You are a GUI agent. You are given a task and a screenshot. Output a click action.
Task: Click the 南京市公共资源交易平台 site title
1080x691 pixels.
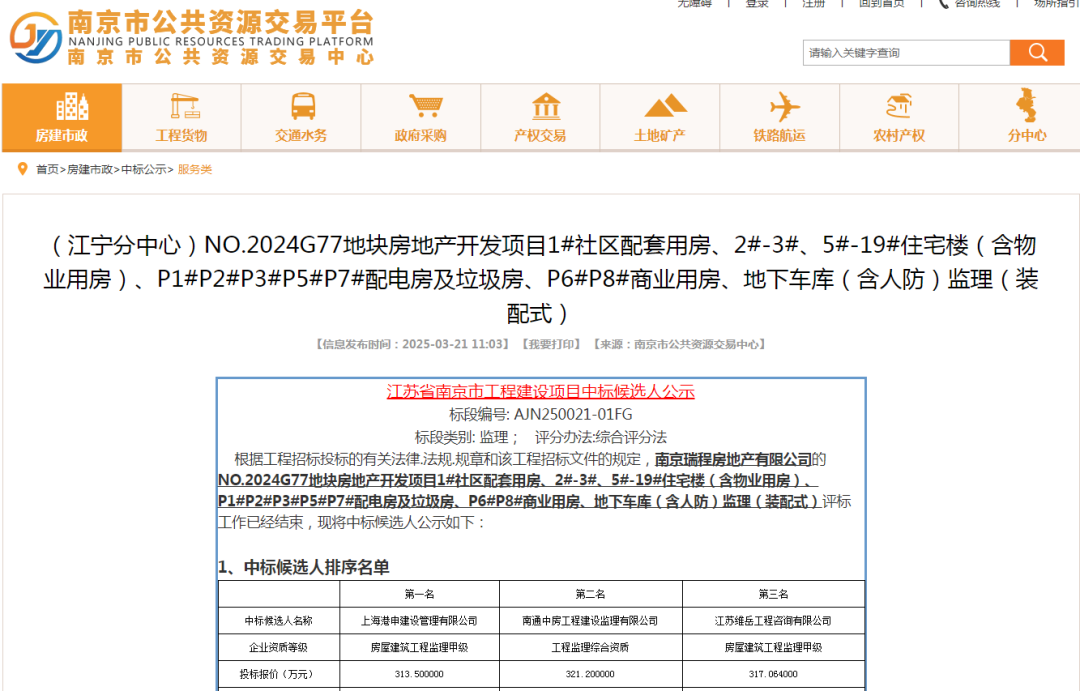pyautogui.click(x=221, y=22)
